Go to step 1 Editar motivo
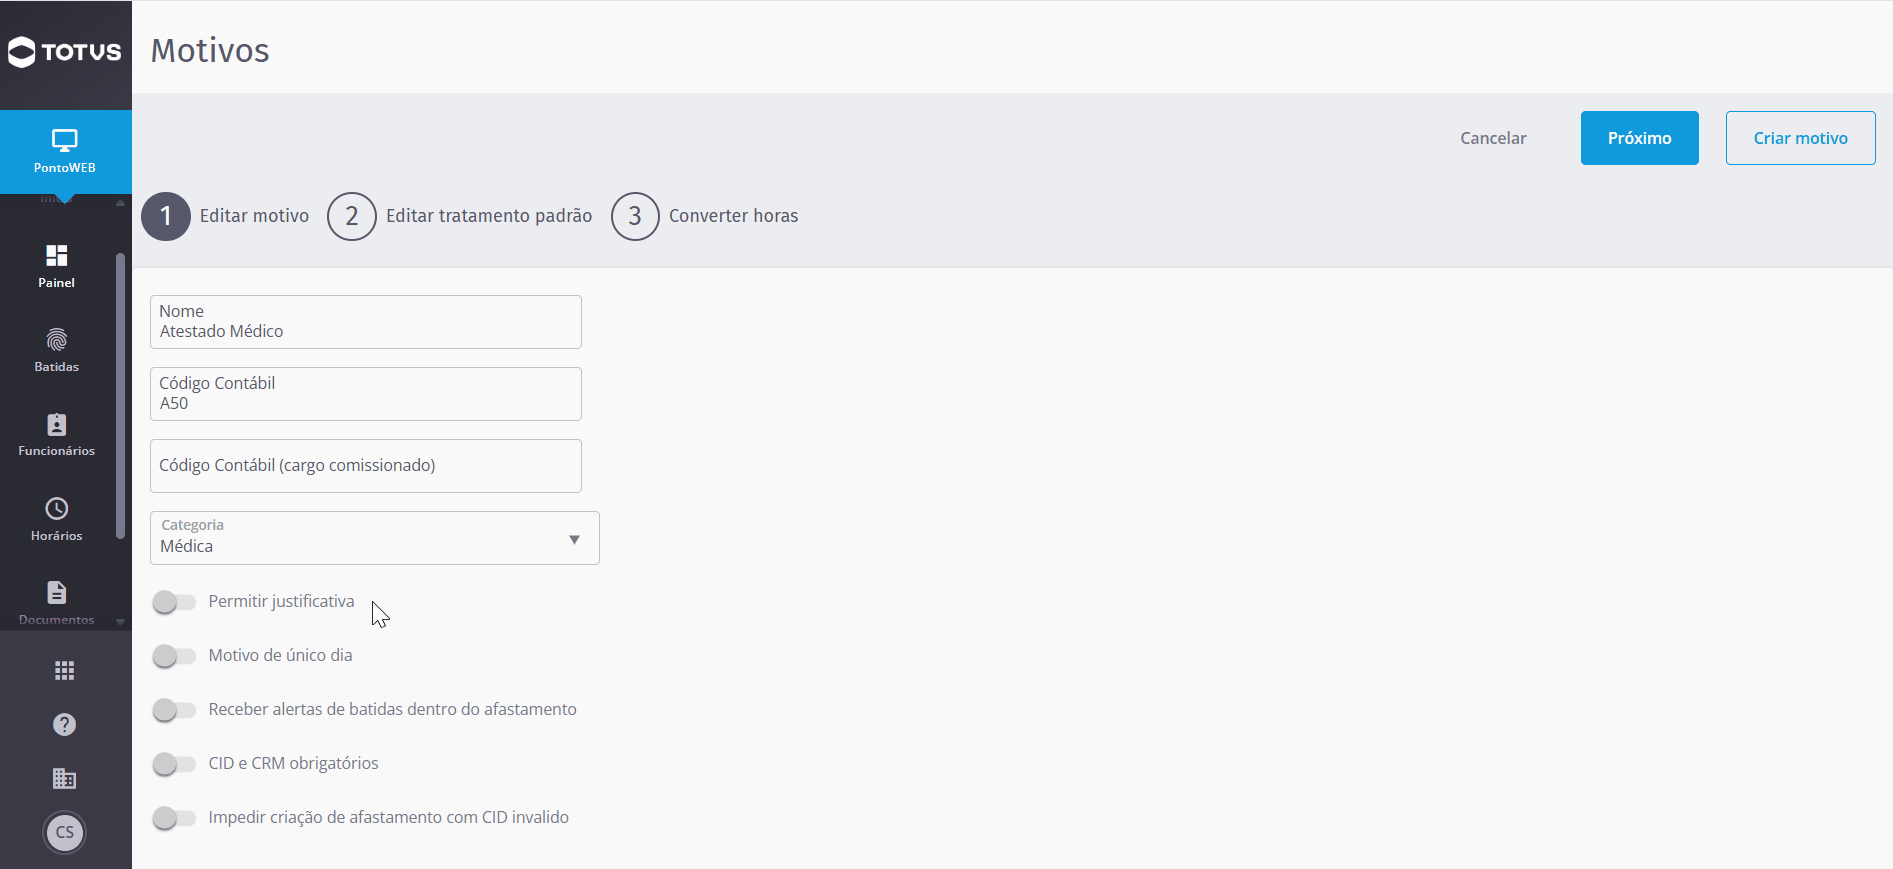Screen dimensions: 1893x869 click(x=226, y=216)
